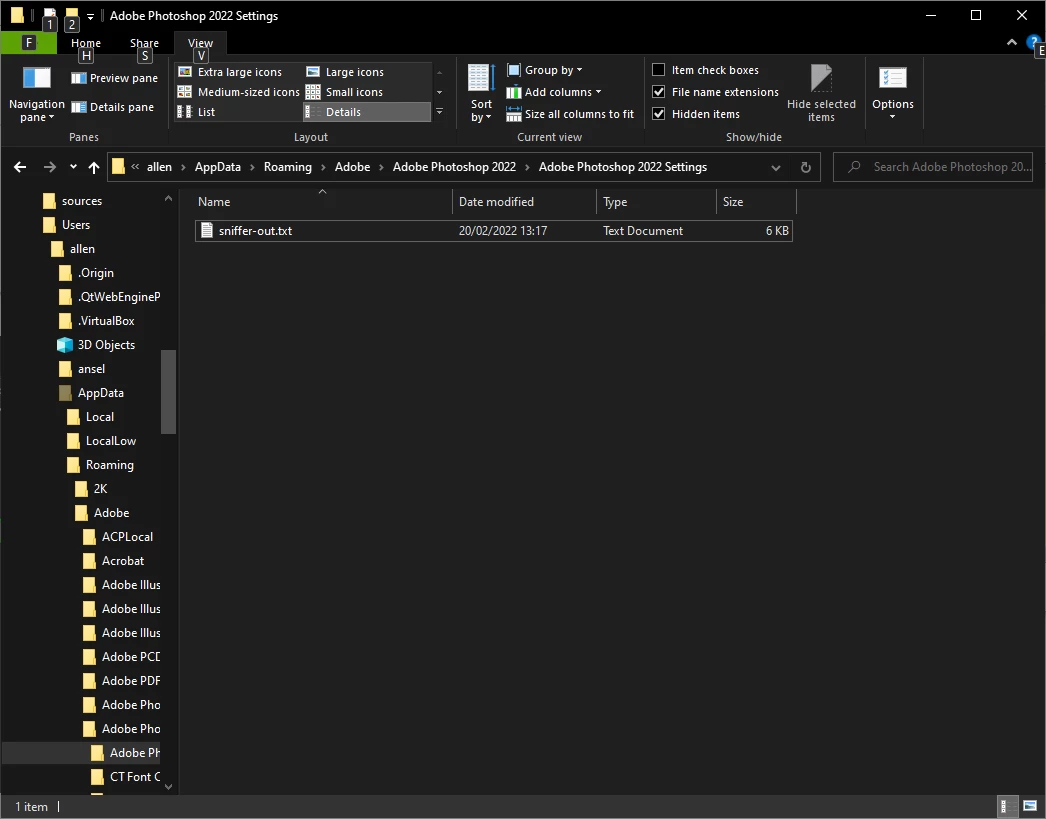
Task: Open .VirtualBox folder in tree
Action: coord(97,321)
